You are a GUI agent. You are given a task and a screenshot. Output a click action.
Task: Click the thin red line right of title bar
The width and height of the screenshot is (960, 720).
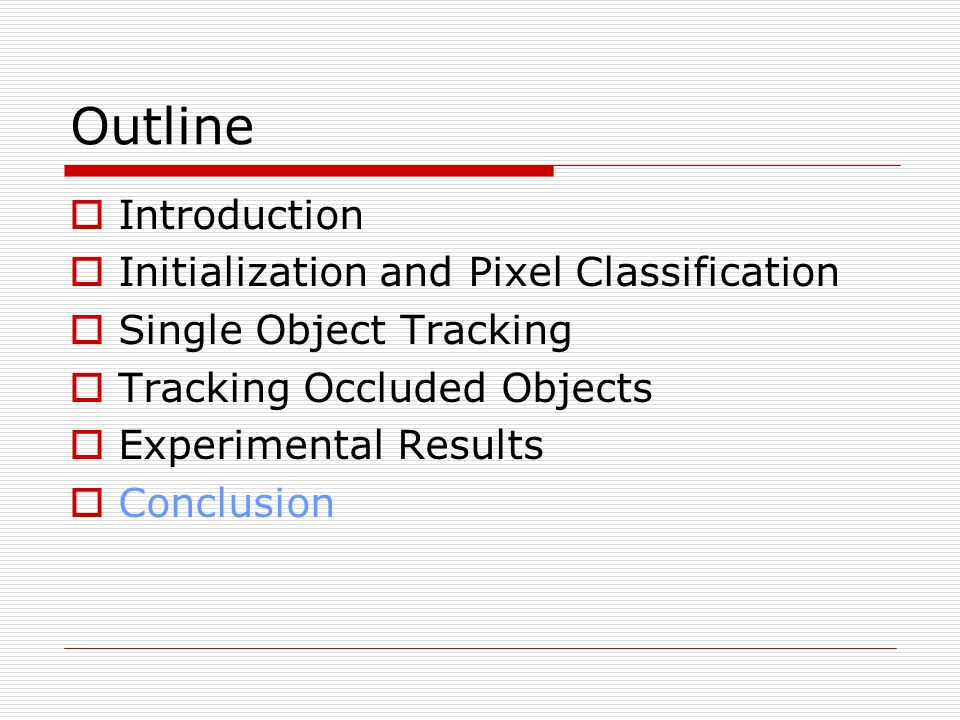(727, 165)
